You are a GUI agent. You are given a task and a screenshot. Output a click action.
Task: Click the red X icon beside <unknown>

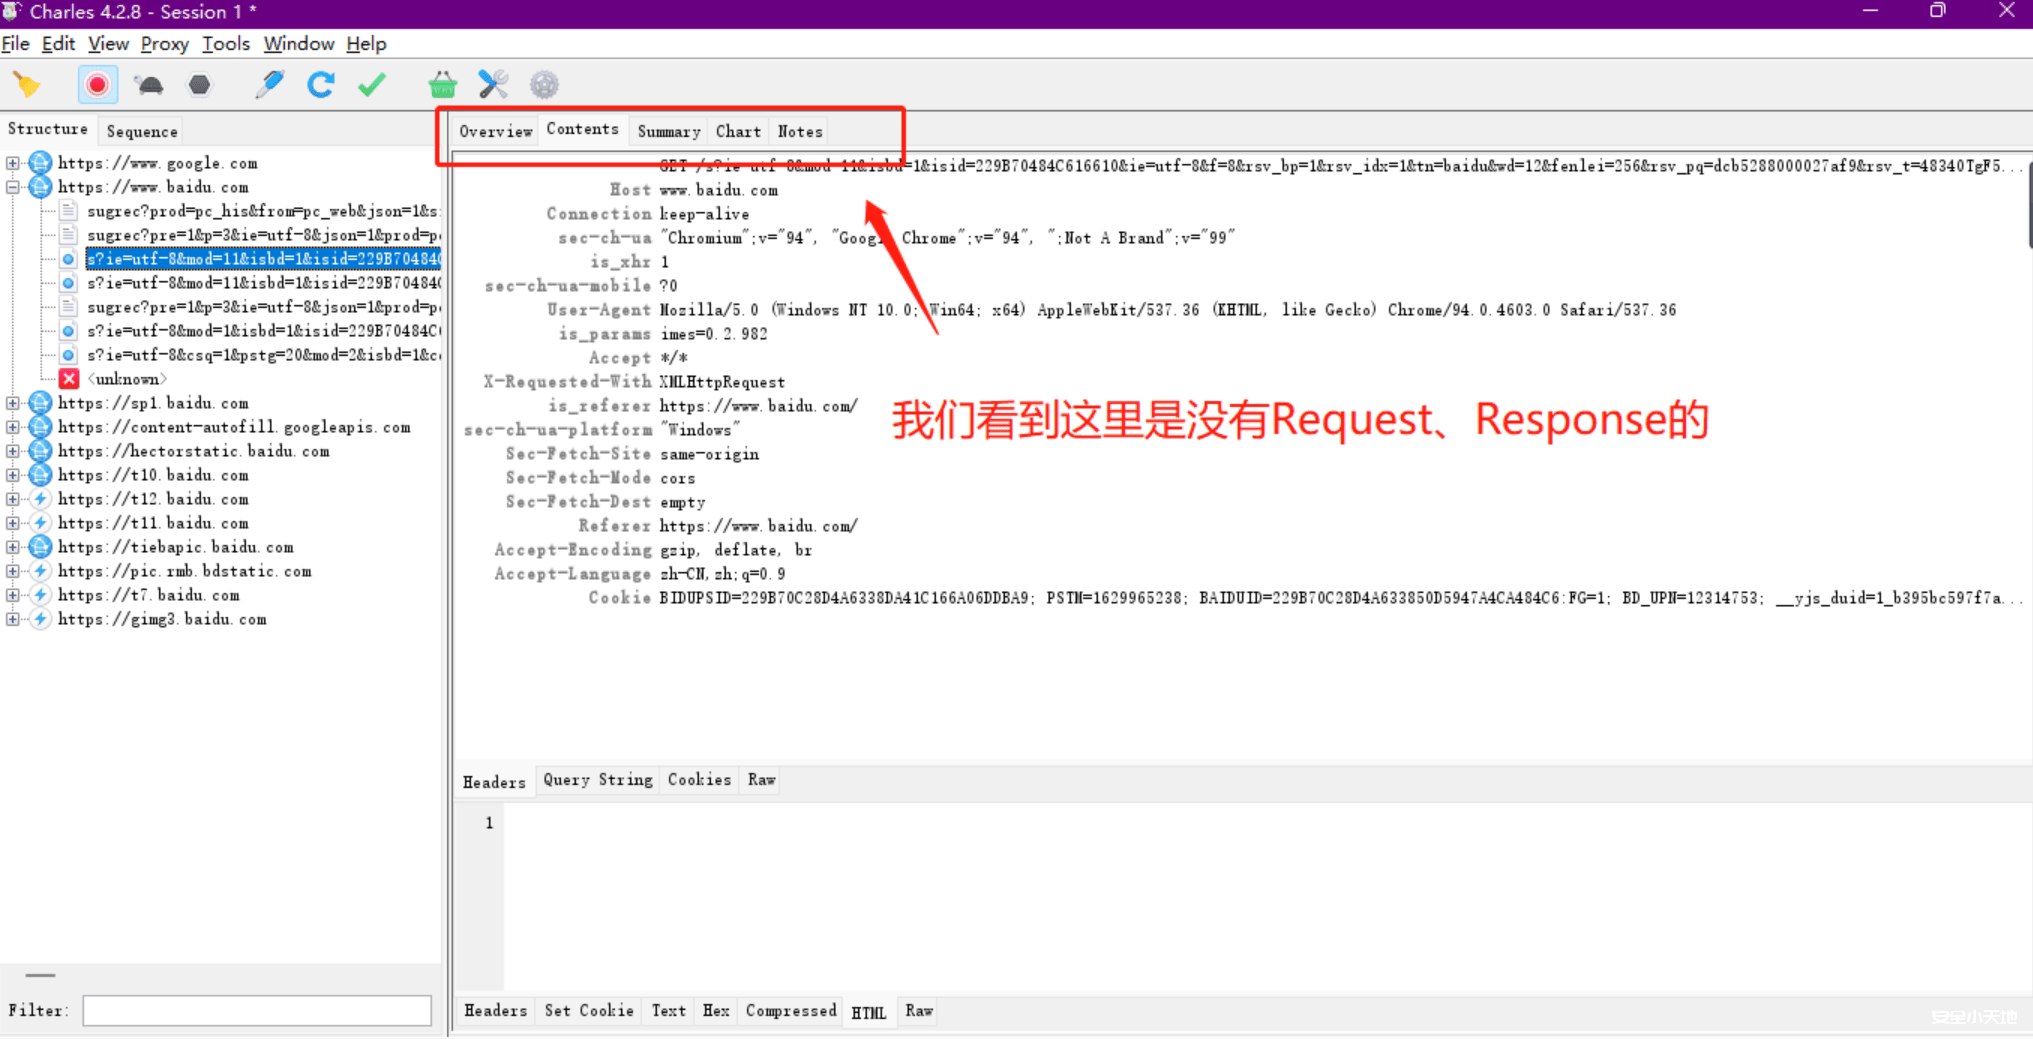[x=69, y=379]
